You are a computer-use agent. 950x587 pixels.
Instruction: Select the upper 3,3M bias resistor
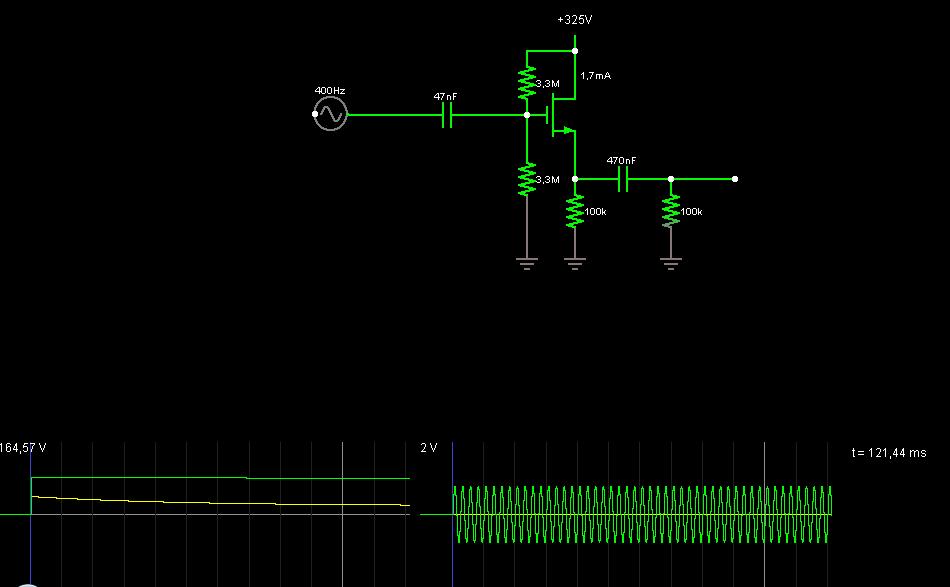tap(526, 83)
